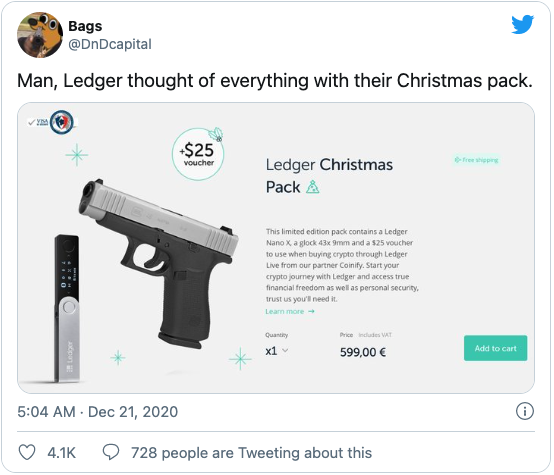Open tweet info circle icon
Image resolution: width=554 pixels, height=475 pixels.
tap(525, 411)
